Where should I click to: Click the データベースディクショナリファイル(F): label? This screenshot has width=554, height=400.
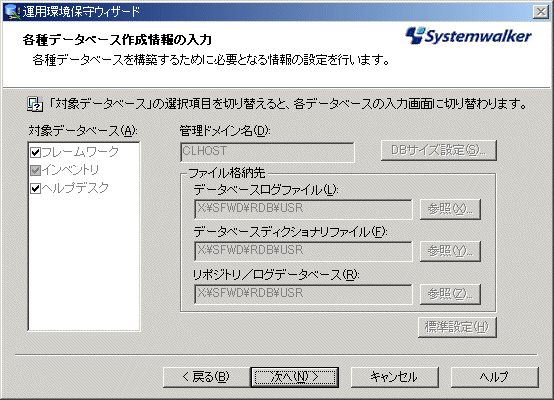point(290,232)
